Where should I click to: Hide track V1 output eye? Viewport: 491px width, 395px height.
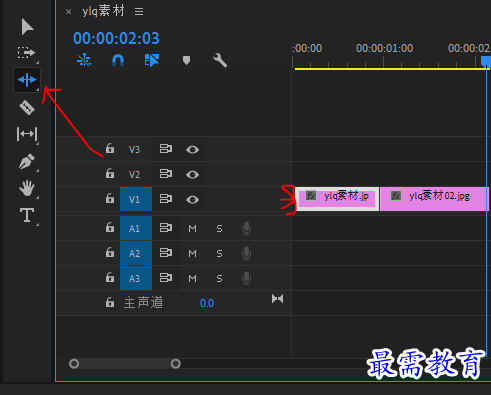point(192,200)
